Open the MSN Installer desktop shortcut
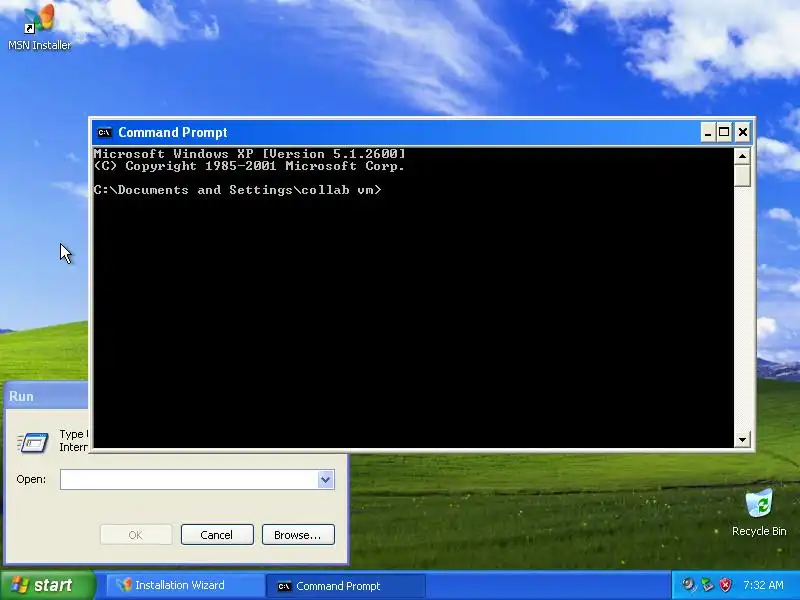The image size is (800, 600). click(39, 27)
